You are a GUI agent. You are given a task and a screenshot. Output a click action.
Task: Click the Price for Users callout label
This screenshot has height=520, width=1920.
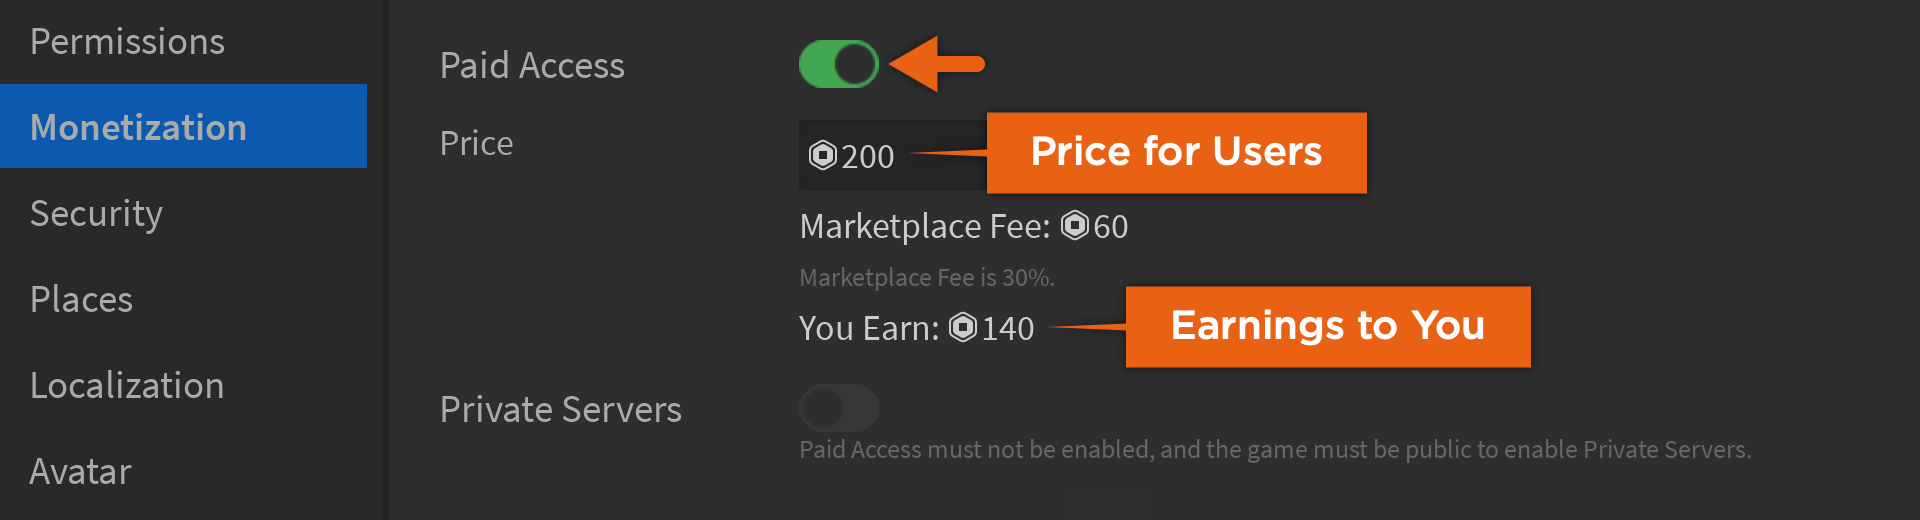point(1176,152)
